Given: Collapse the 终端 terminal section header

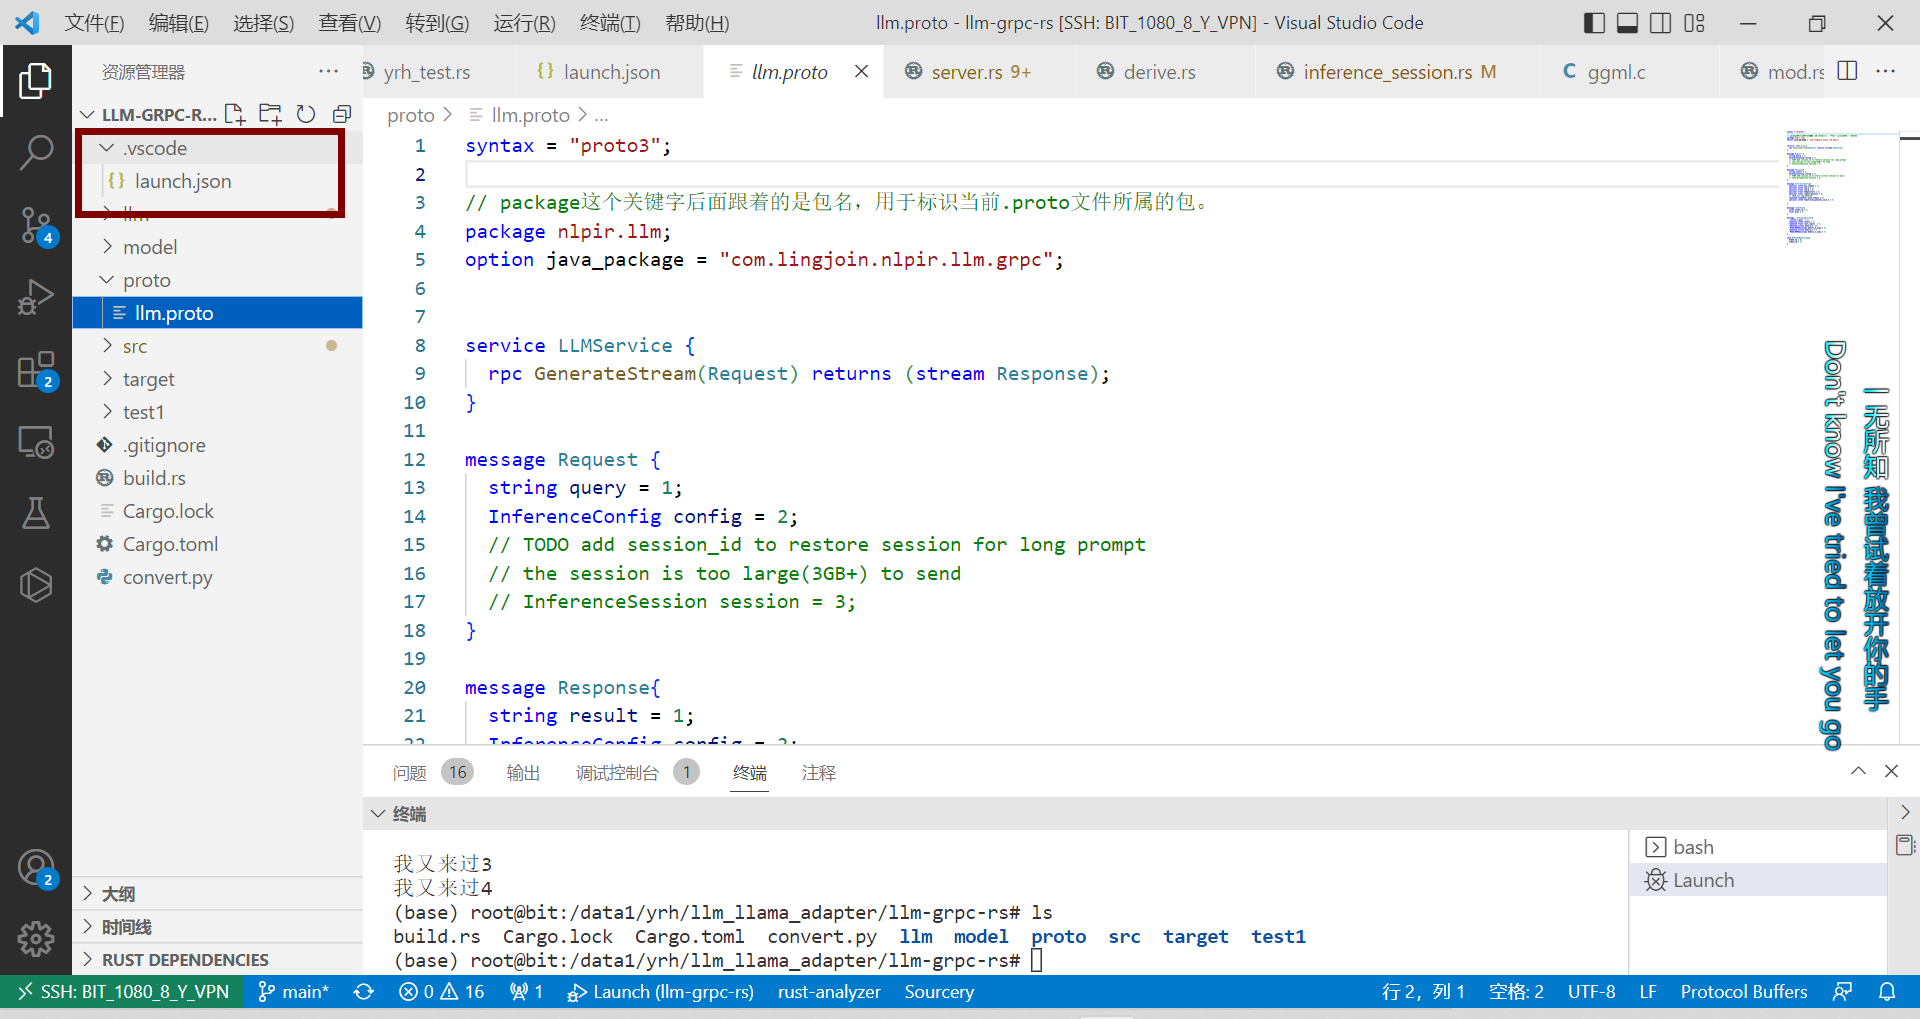Looking at the screenshot, I should click(x=1125, y=813).
